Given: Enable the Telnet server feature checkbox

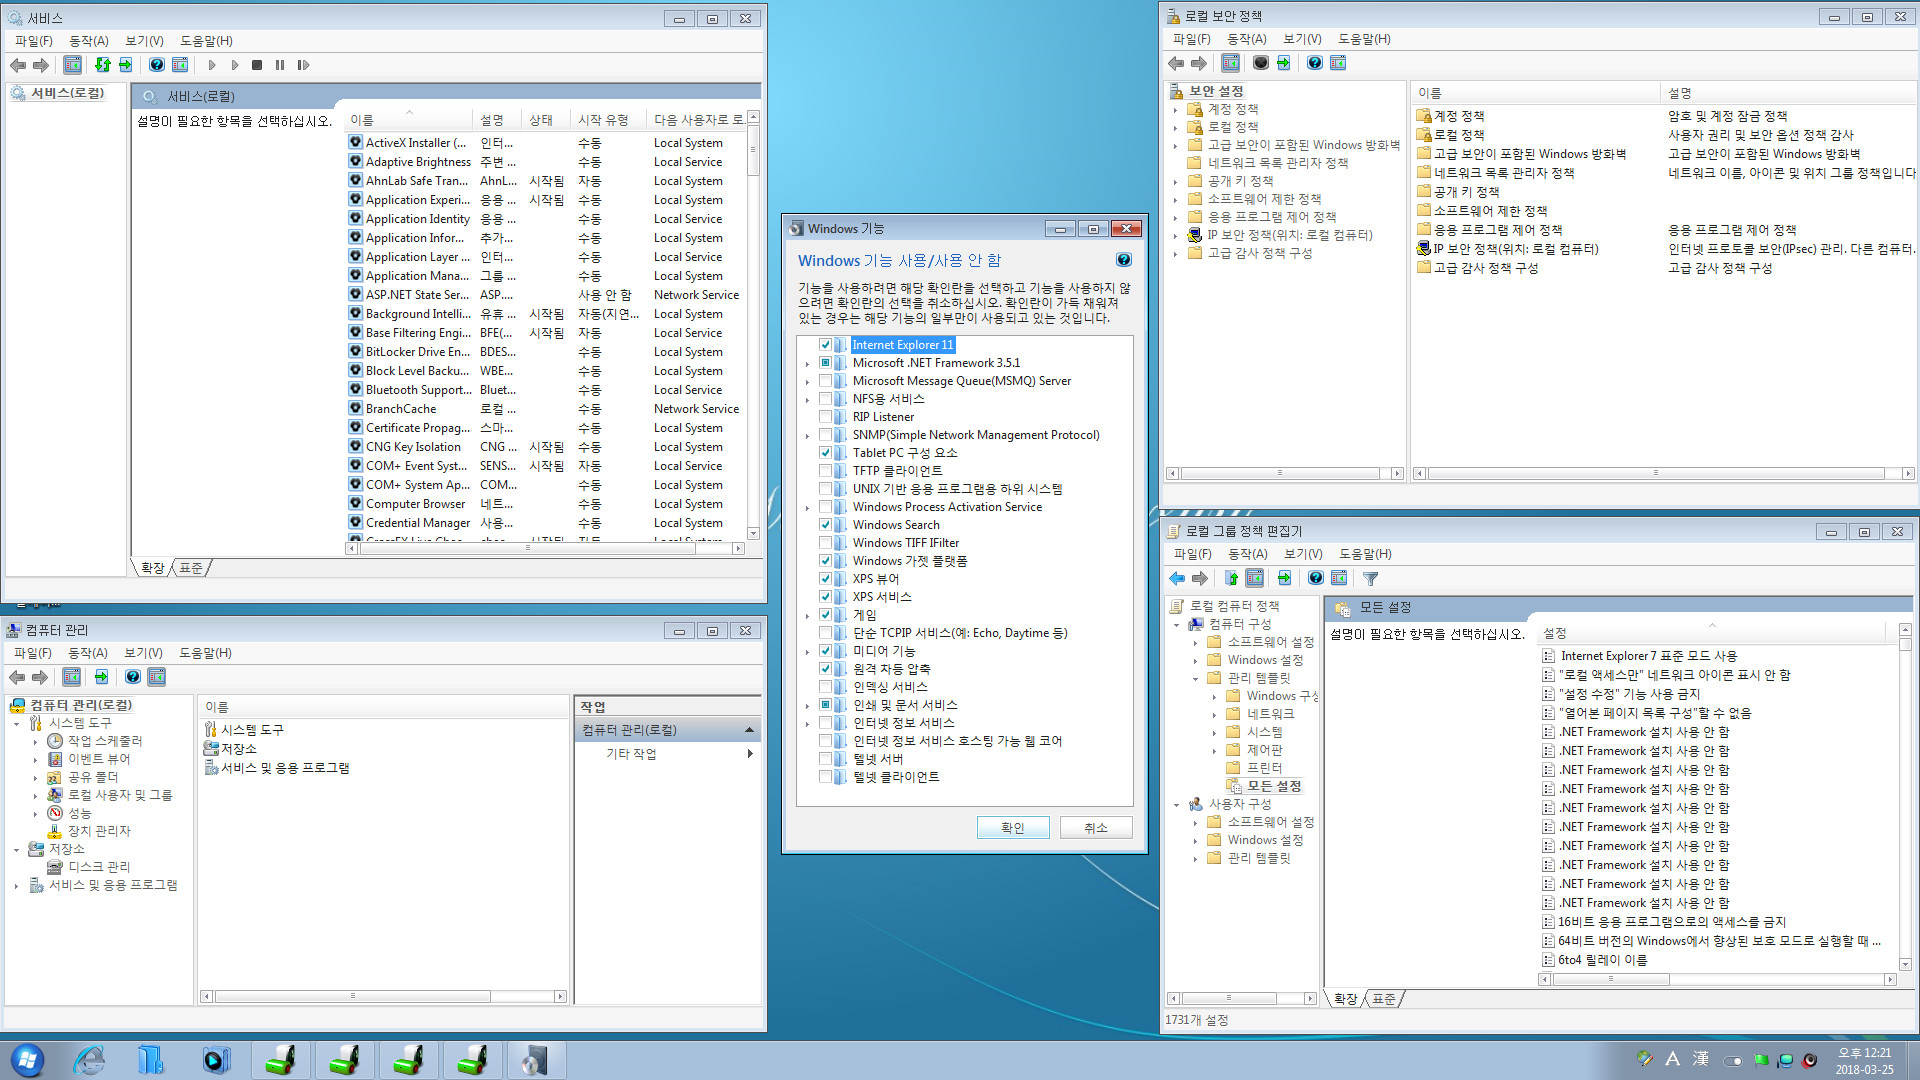Looking at the screenshot, I should tap(826, 759).
